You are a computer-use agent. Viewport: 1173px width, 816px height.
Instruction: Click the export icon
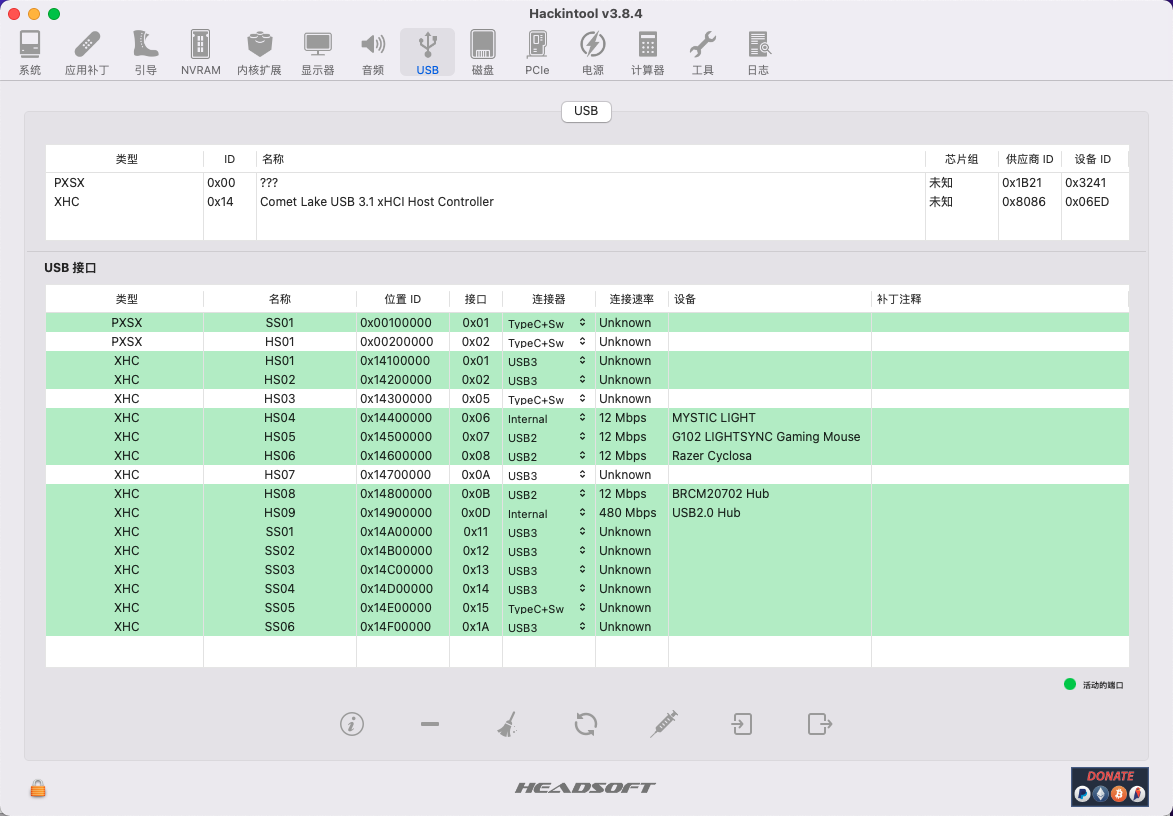pyautogui.click(x=820, y=724)
